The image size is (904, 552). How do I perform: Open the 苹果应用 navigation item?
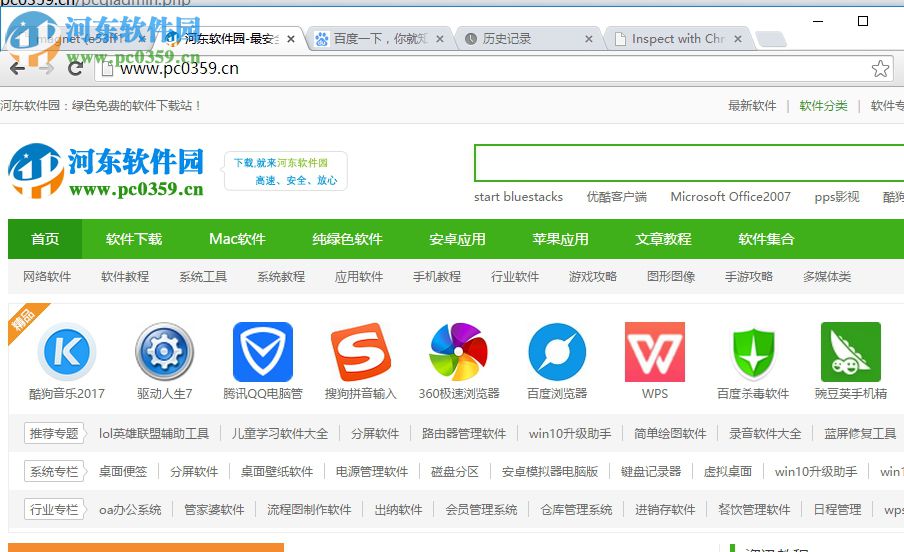point(560,239)
